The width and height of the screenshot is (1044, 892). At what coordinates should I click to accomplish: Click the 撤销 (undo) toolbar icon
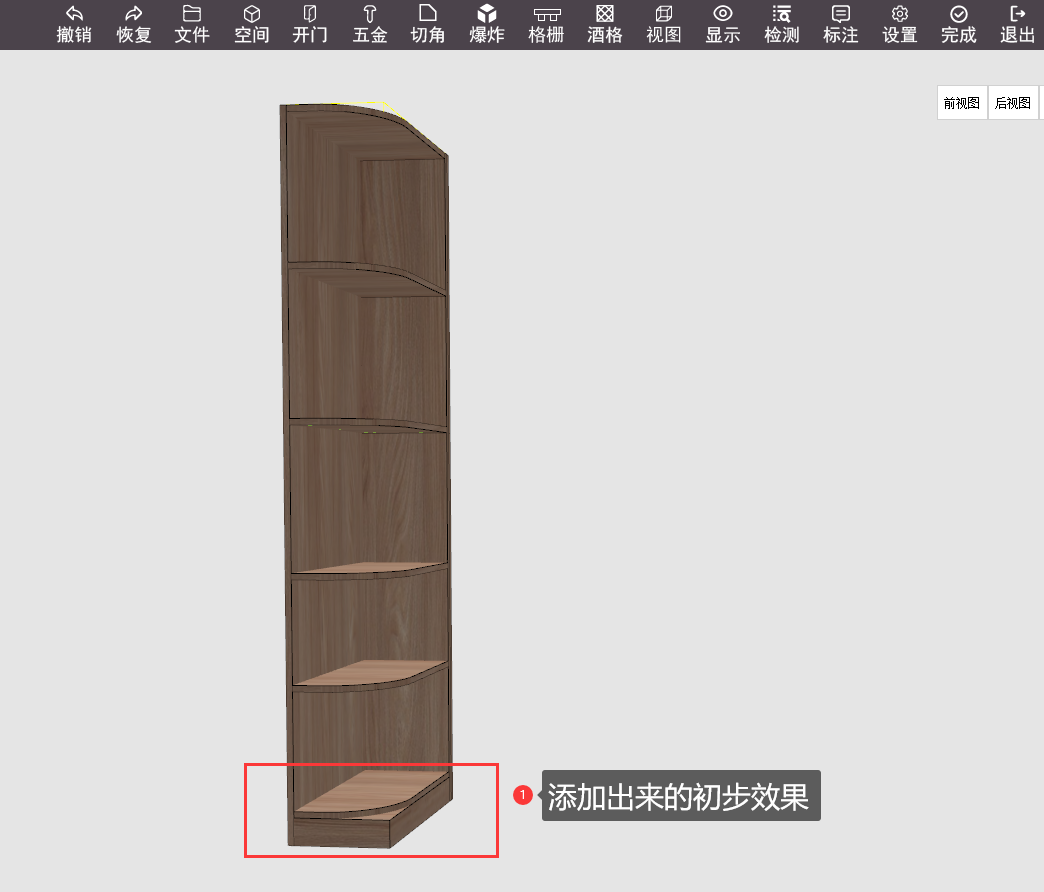point(74,25)
